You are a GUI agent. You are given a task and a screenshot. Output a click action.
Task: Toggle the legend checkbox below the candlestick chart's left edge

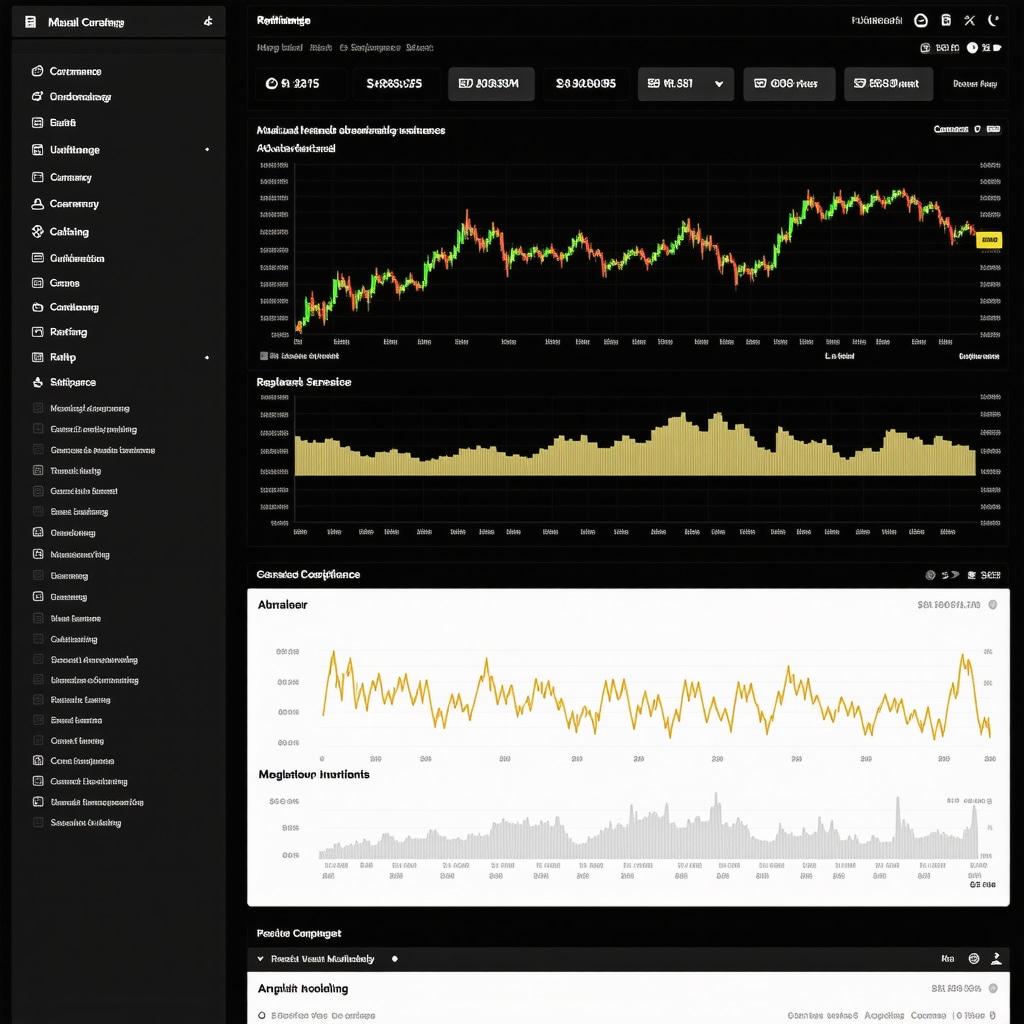click(264, 356)
